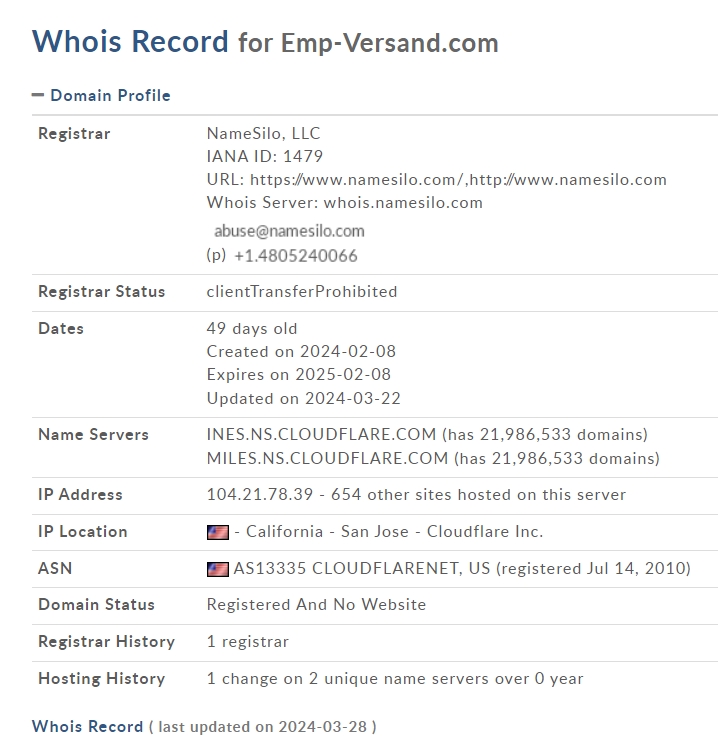Click Whois Server: whois.namesilo.com text

[345, 203]
